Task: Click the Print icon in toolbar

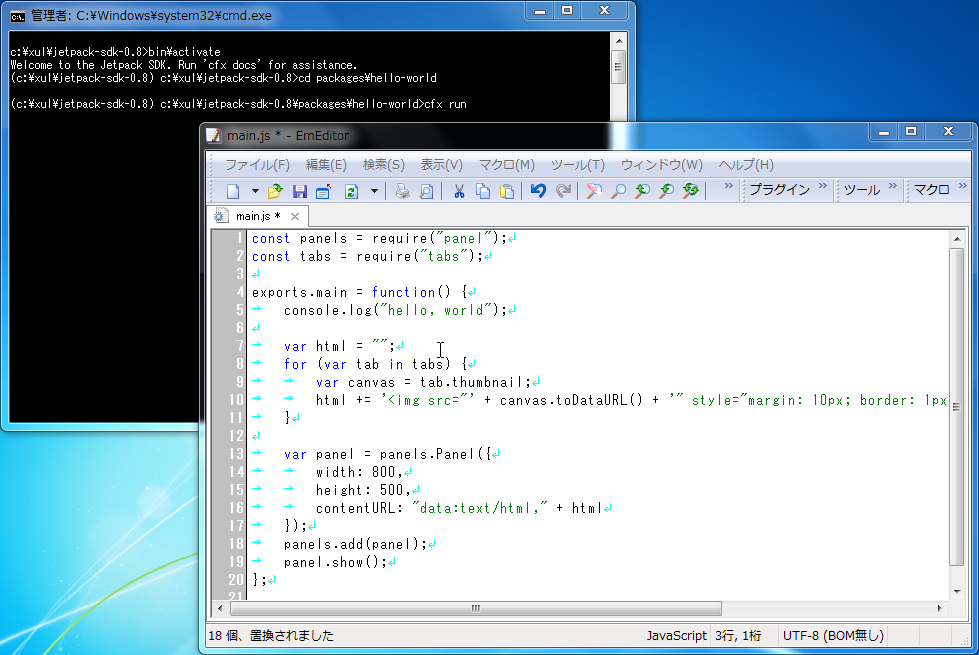Action: [x=402, y=191]
